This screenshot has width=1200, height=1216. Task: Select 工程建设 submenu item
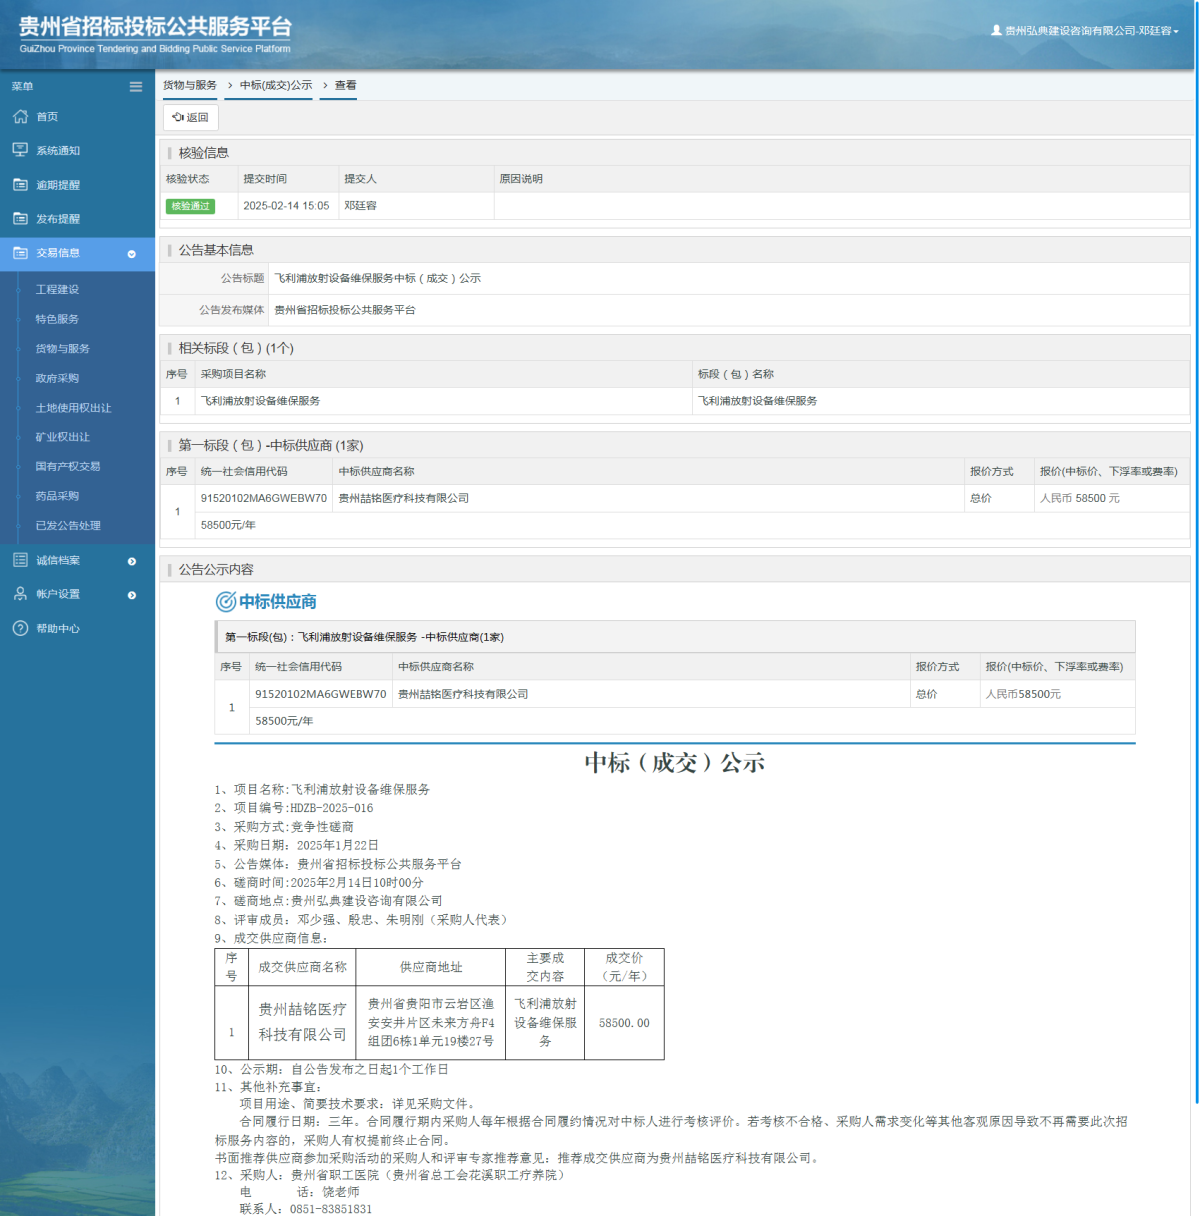tap(57, 289)
